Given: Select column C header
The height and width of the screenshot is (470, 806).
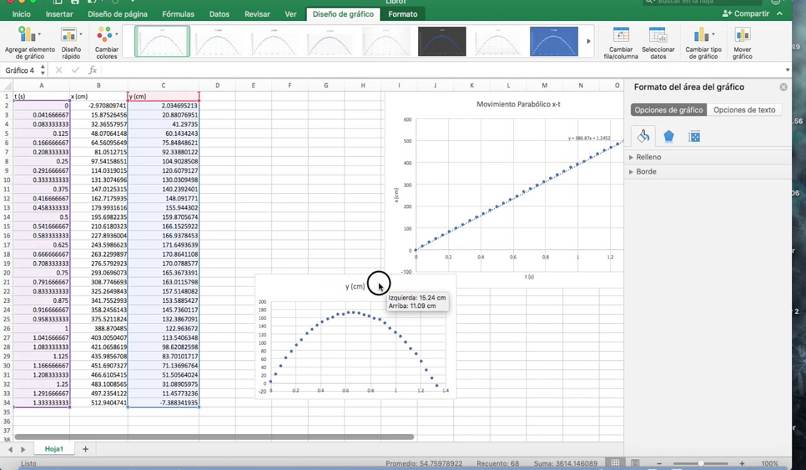Looking at the screenshot, I should [x=163, y=86].
